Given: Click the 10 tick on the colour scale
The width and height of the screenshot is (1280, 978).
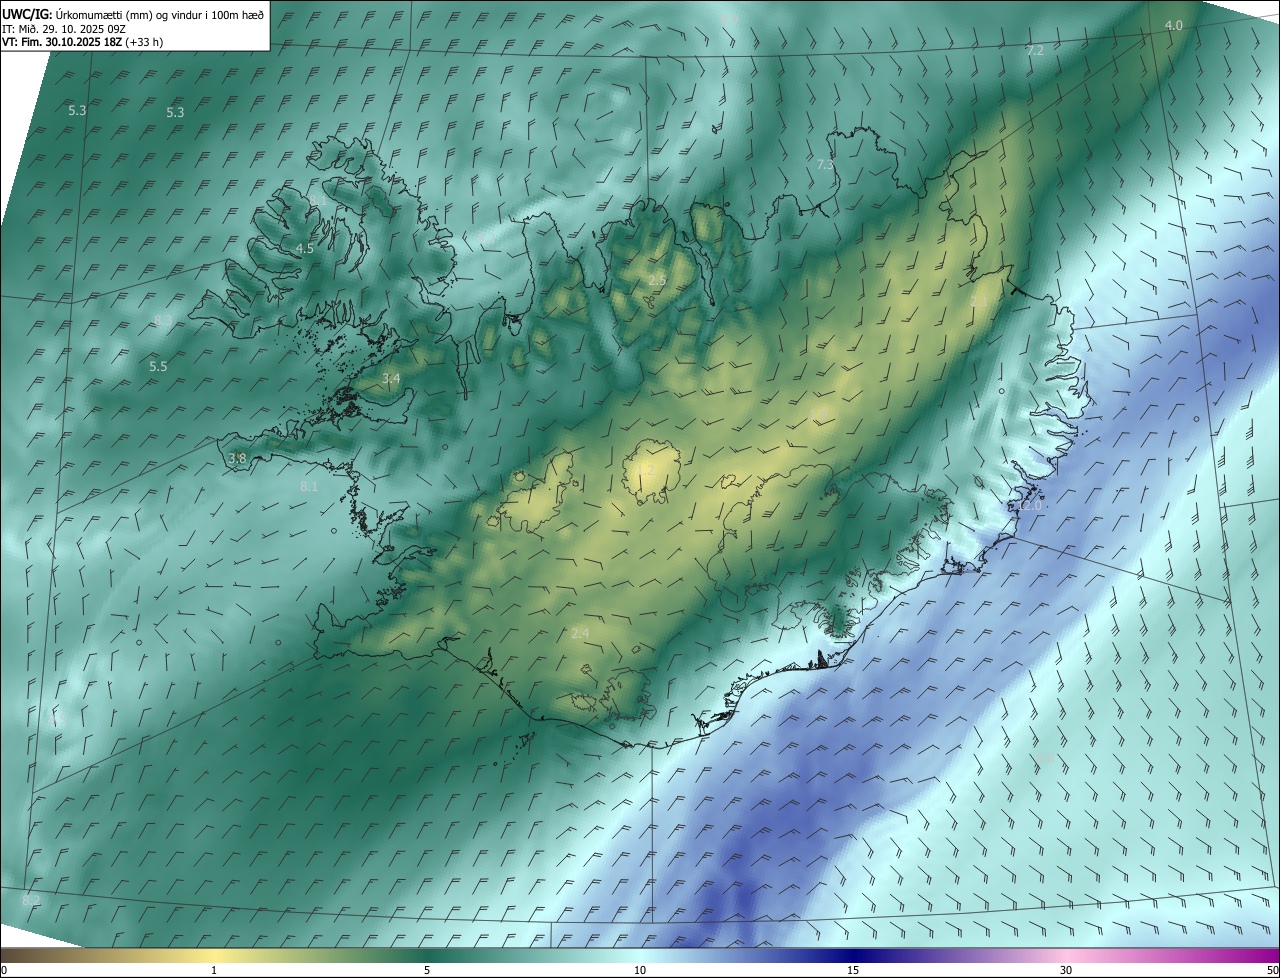Looking at the screenshot, I should click(x=640, y=970).
